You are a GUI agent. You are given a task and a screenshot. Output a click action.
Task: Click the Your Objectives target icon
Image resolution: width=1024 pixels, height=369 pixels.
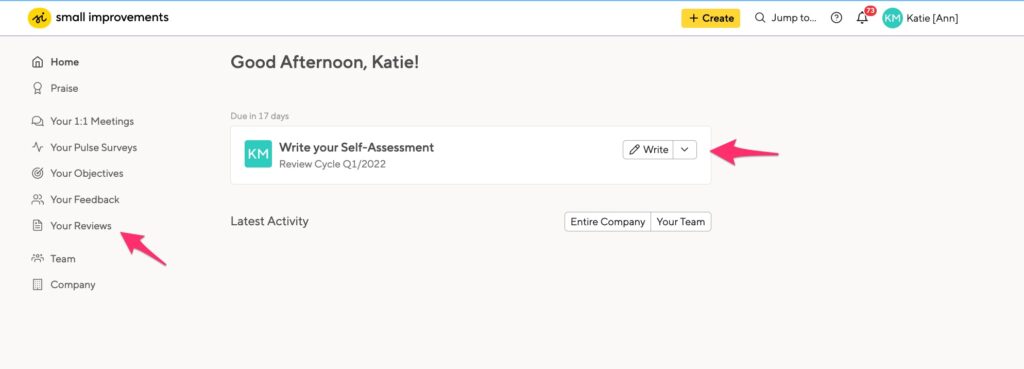[38, 174]
